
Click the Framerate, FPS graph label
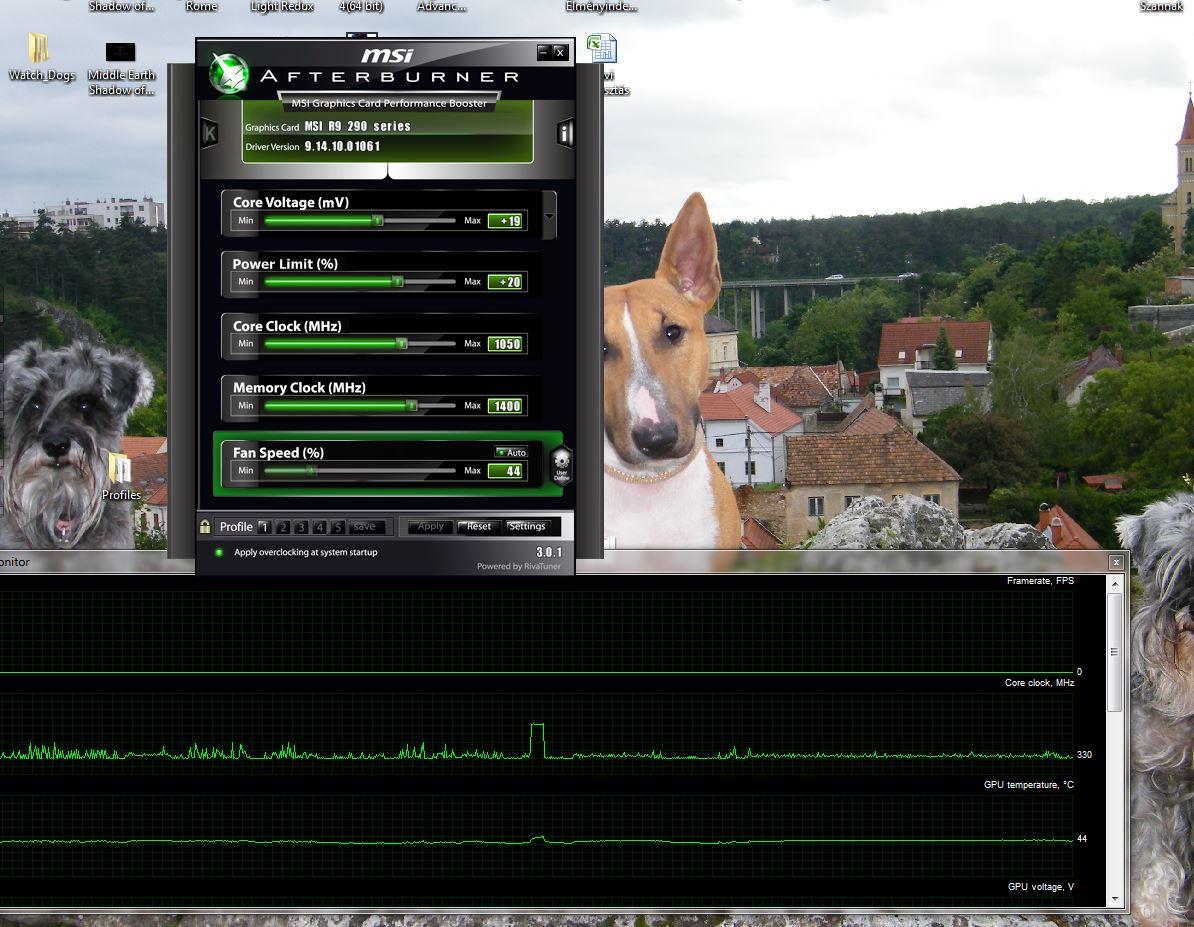click(x=1040, y=580)
